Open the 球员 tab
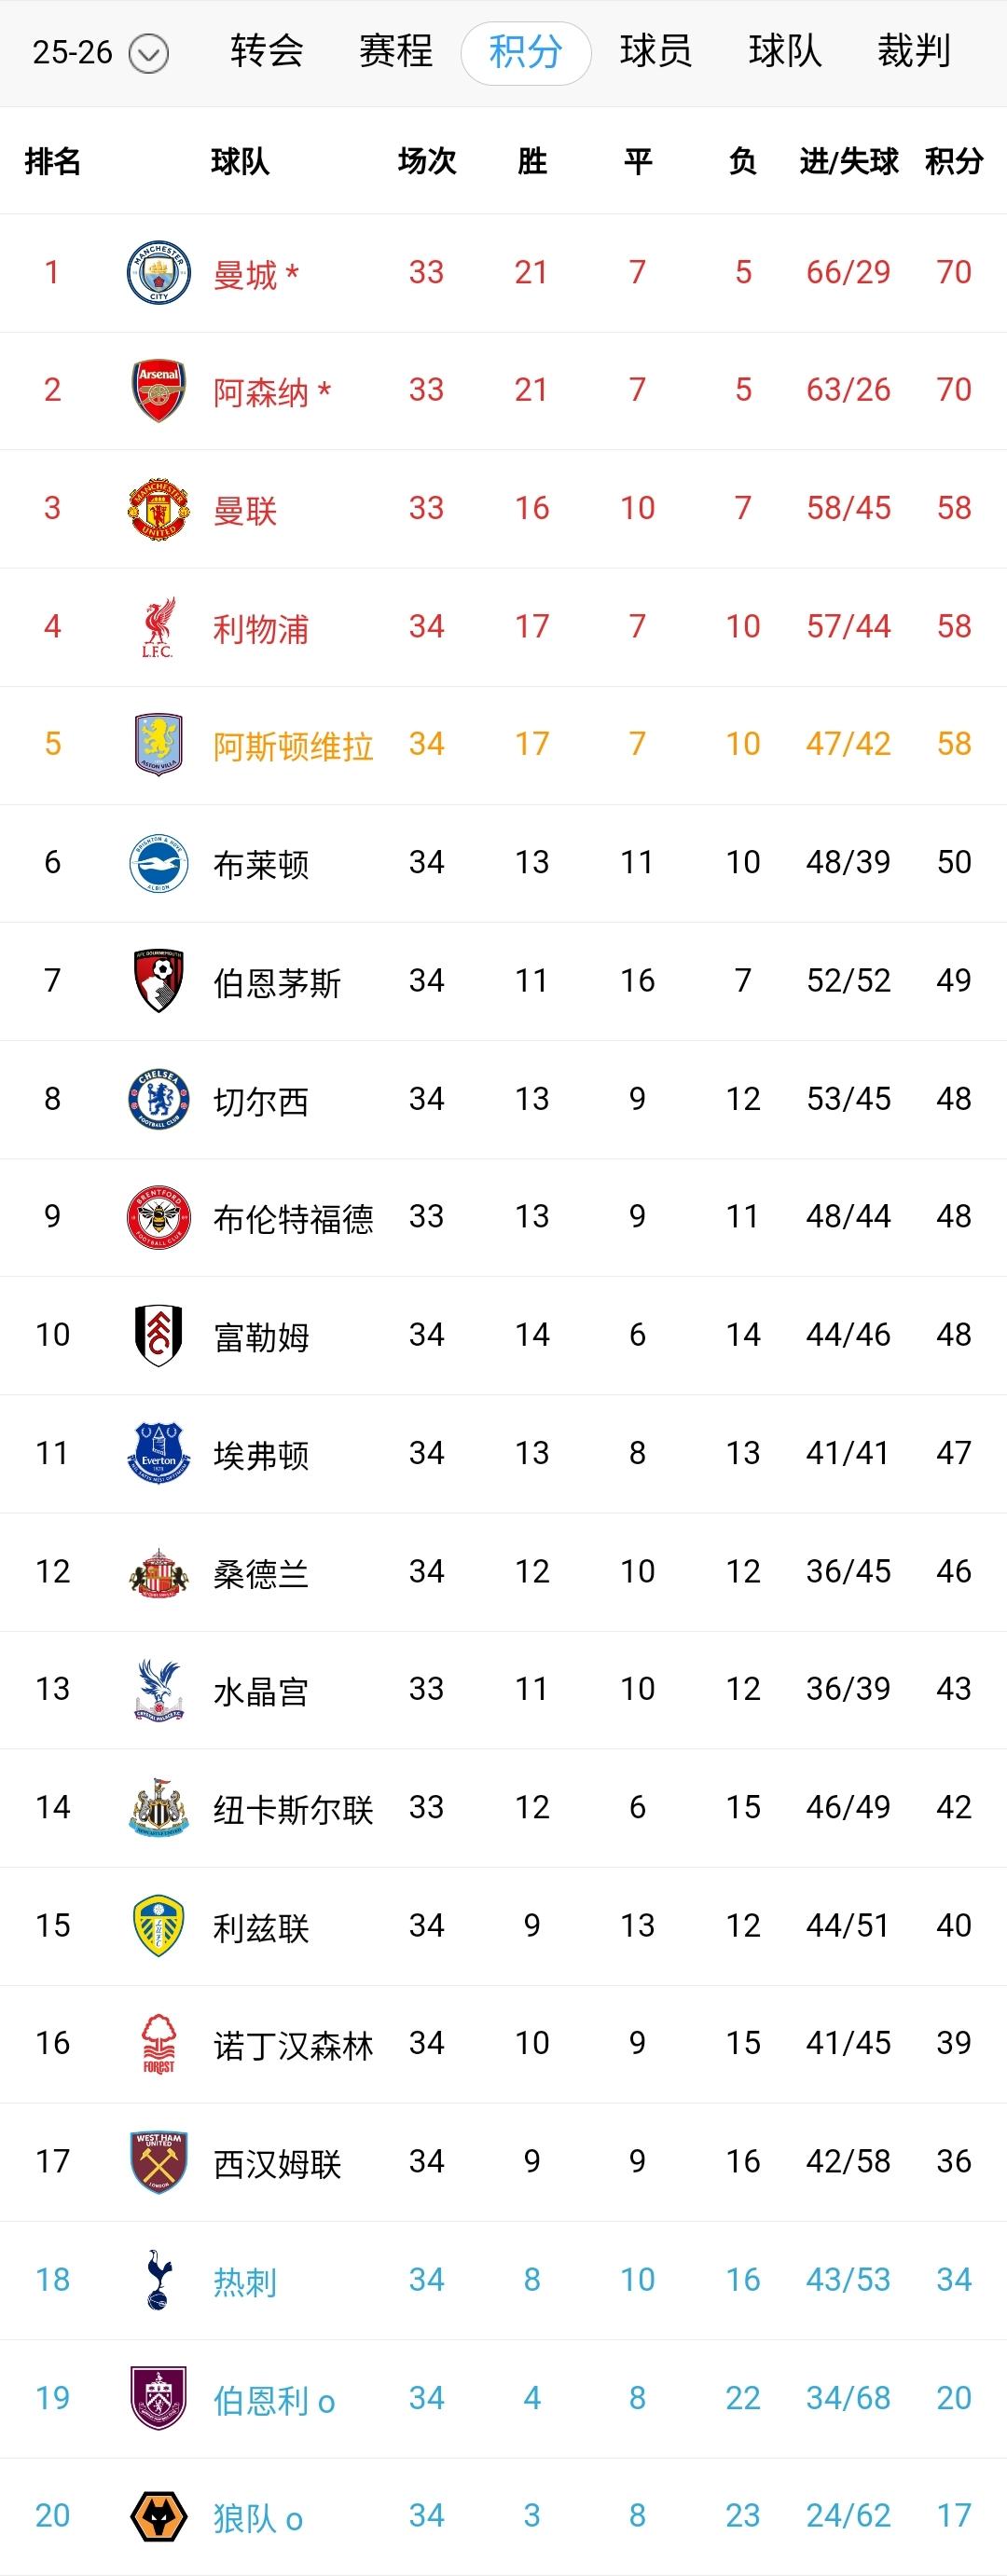 click(655, 51)
